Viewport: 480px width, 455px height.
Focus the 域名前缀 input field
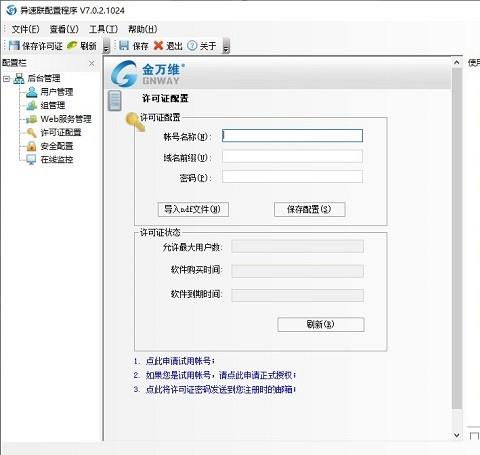(x=292, y=157)
